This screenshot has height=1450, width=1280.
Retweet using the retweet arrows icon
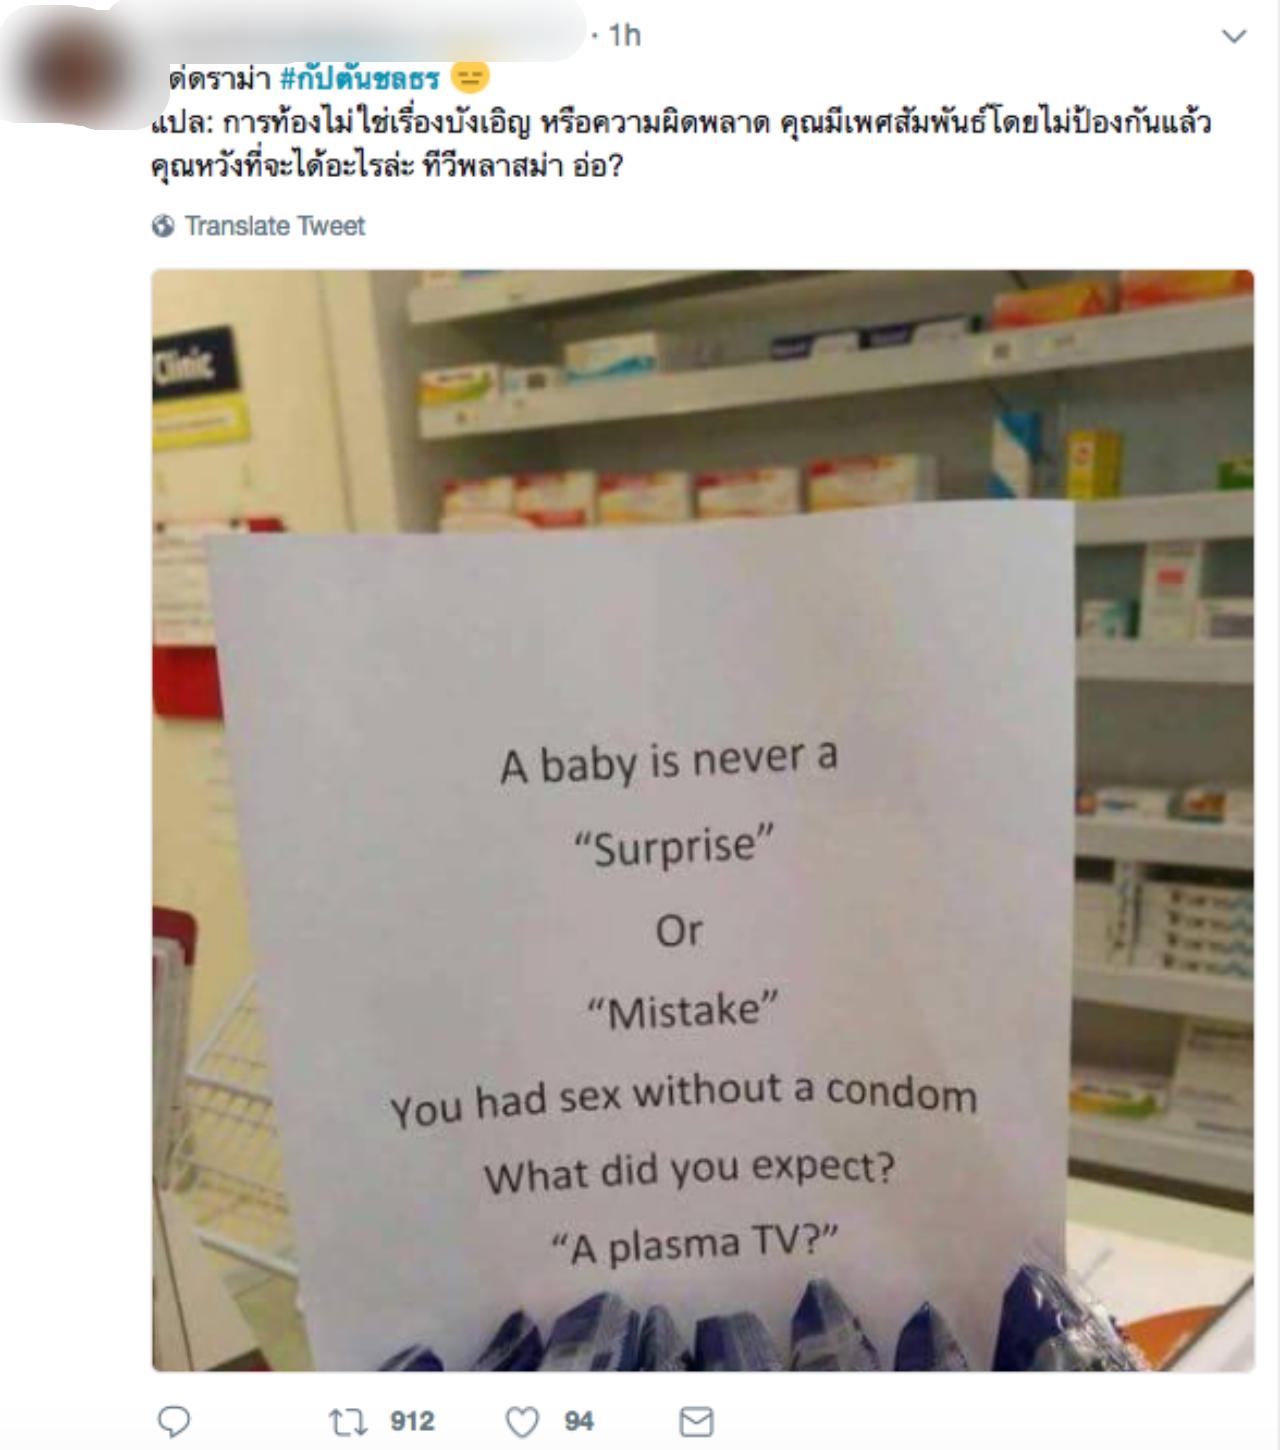[x=348, y=1421]
